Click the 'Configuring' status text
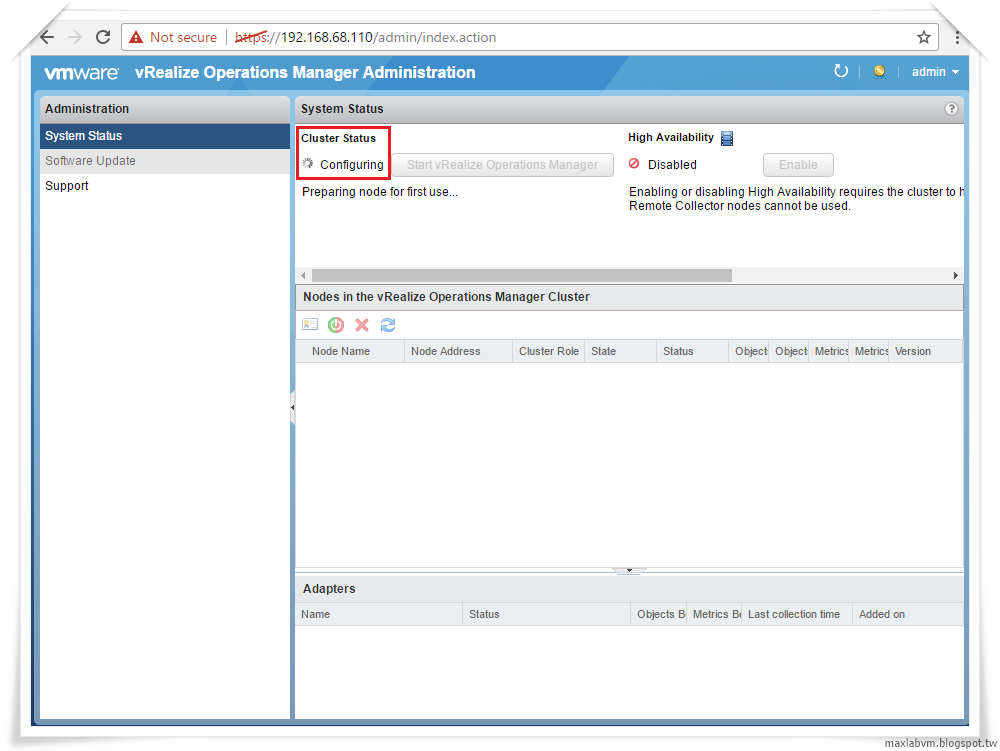The width and height of the screenshot is (1000, 751). pyautogui.click(x=351, y=164)
